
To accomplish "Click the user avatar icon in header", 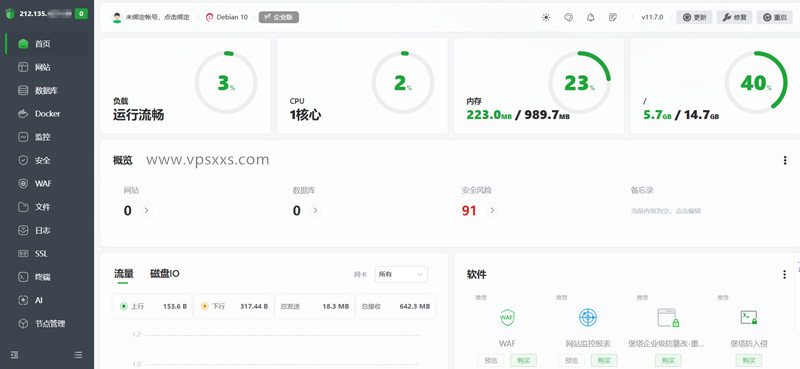I will [117, 17].
